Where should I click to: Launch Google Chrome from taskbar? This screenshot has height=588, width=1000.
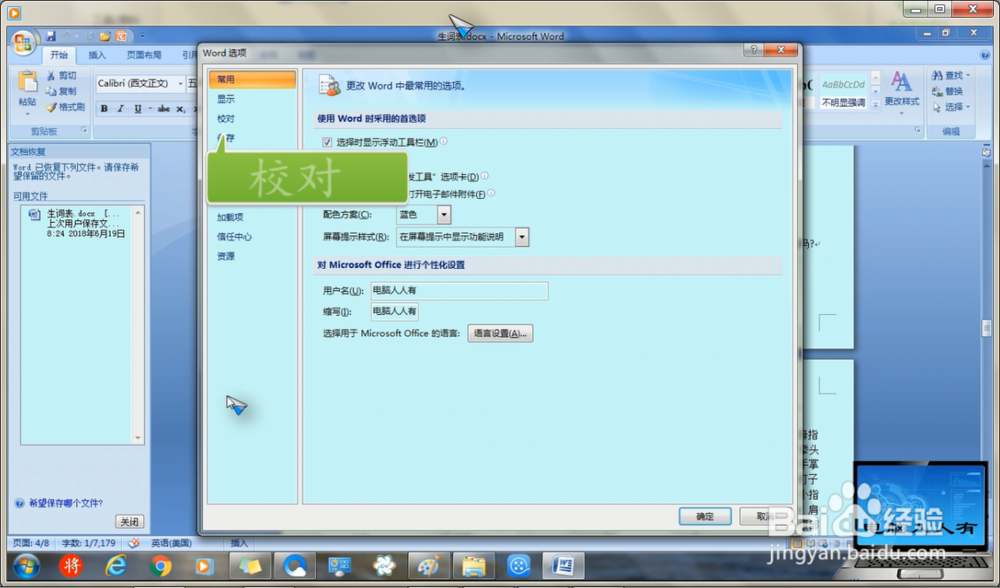160,566
